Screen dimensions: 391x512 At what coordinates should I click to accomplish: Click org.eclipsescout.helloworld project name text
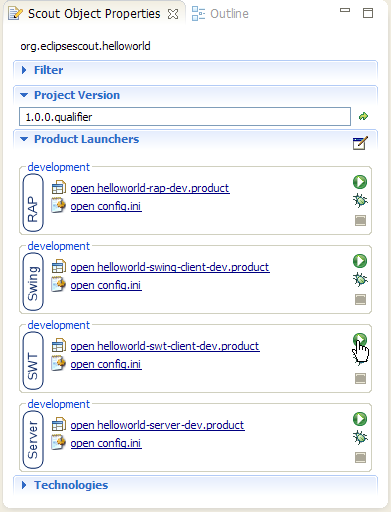click(85, 46)
